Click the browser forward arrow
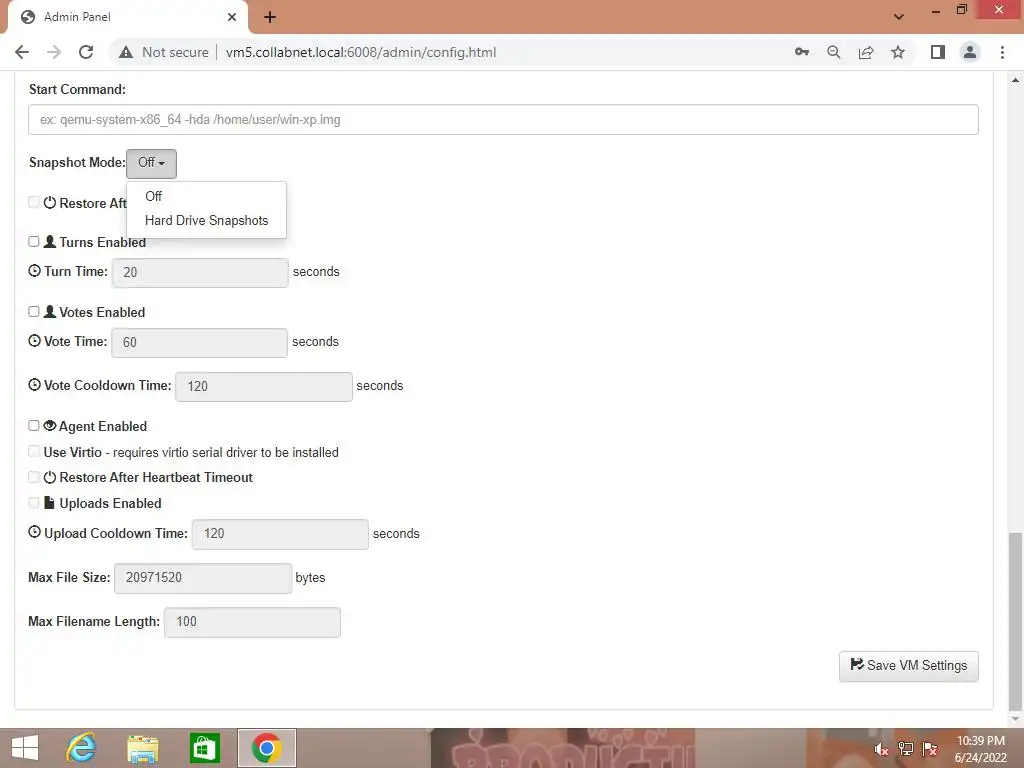The height and width of the screenshot is (768, 1024). coord(54,52)
